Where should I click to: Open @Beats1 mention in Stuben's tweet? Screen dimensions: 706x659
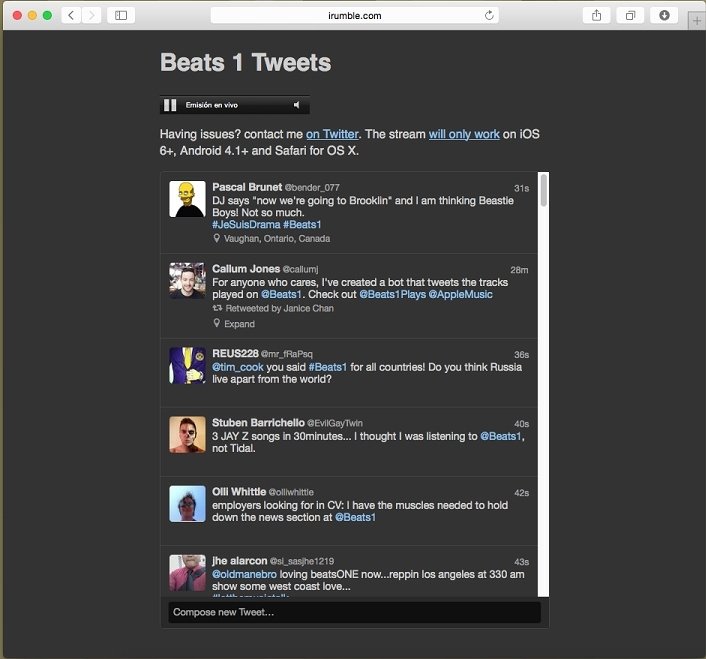[501, 436]
